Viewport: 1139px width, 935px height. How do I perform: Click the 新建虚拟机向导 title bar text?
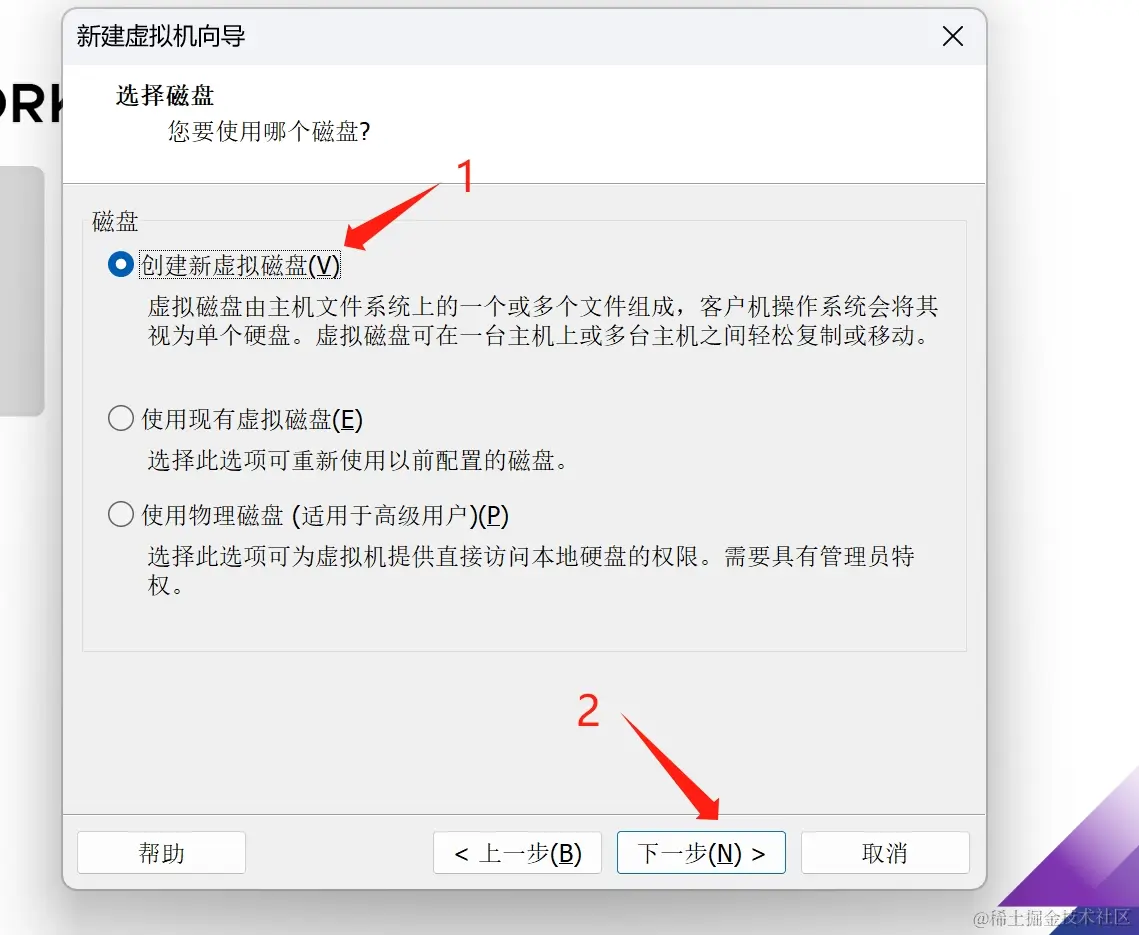pyautogui.click(x=161, y=36)
